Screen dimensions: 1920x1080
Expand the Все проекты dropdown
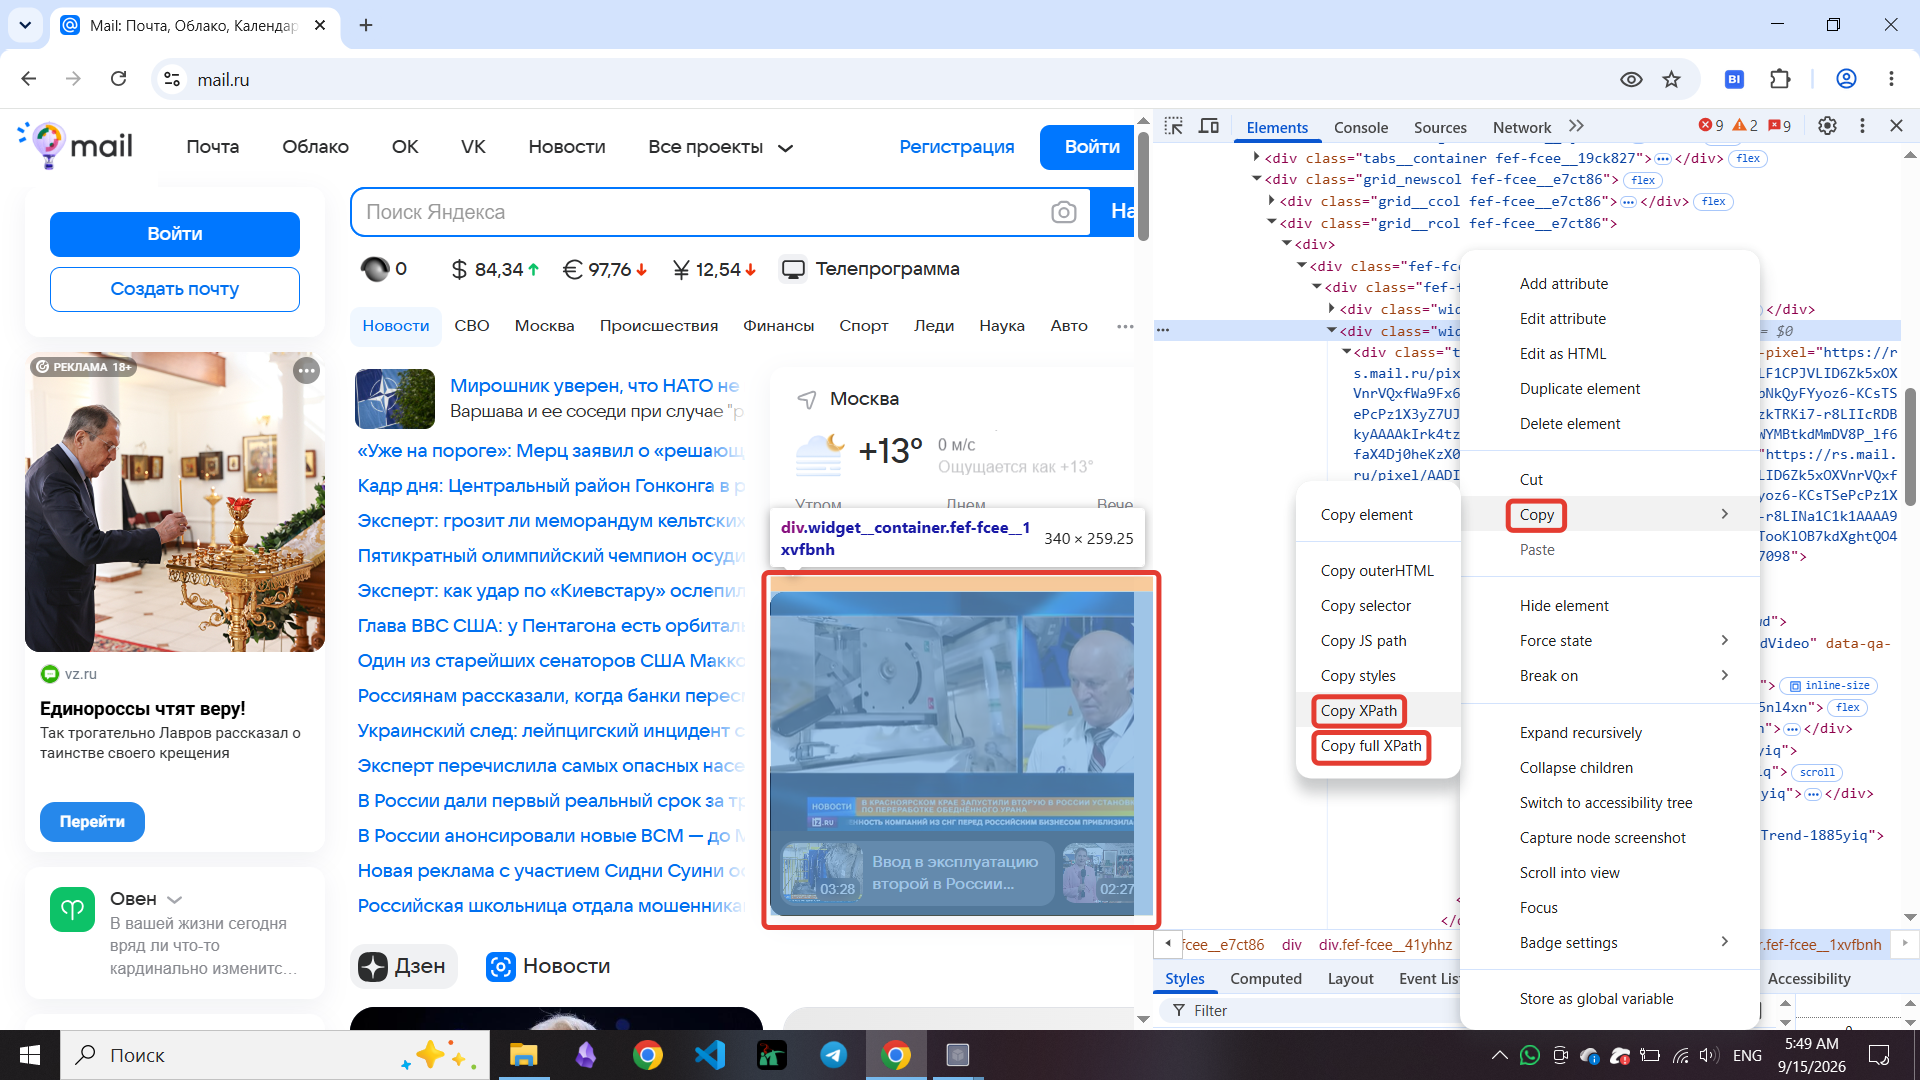pyautogui.click(x=720, y=147)
